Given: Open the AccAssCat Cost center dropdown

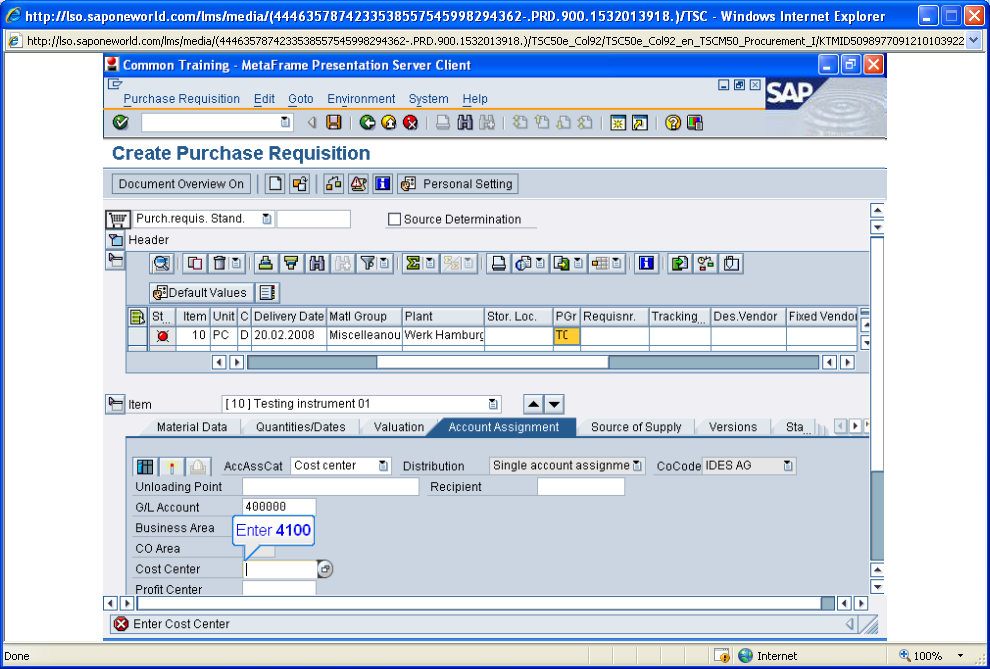Looking at the screenshot, I should coord(383,466).
